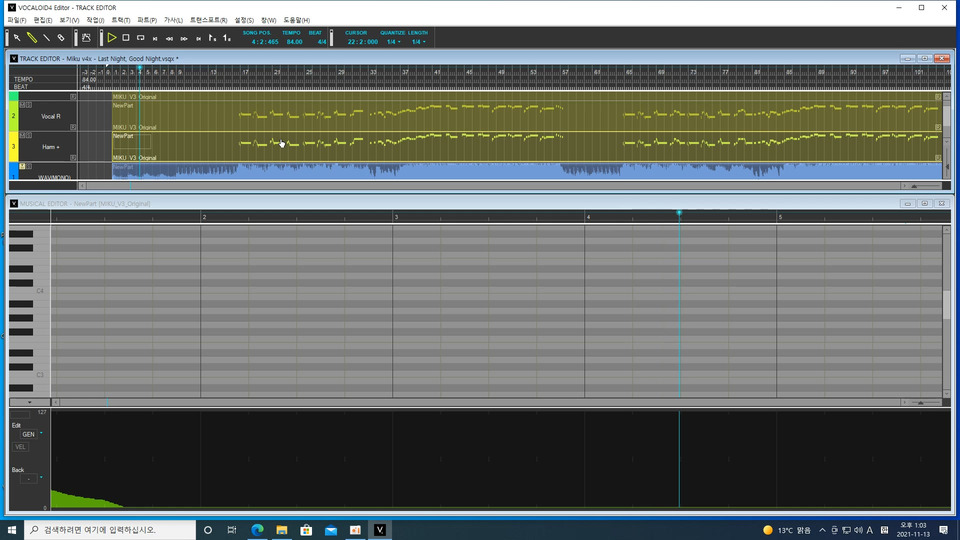The image size is (960, 540).
Task: Toggle effects button on Vocal R track
Action: coord(73,127)
